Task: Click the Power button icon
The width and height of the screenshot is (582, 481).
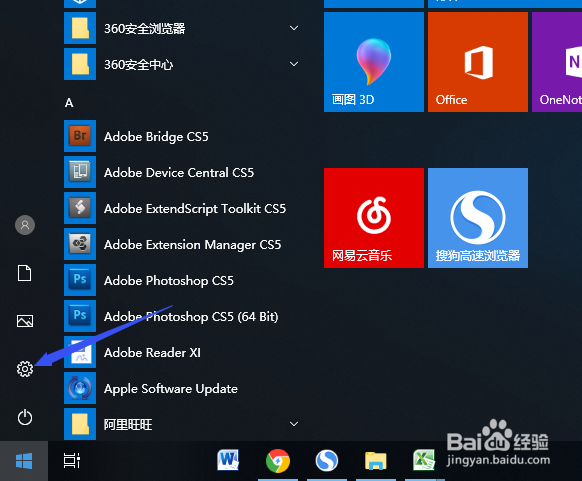Action: 25,417
